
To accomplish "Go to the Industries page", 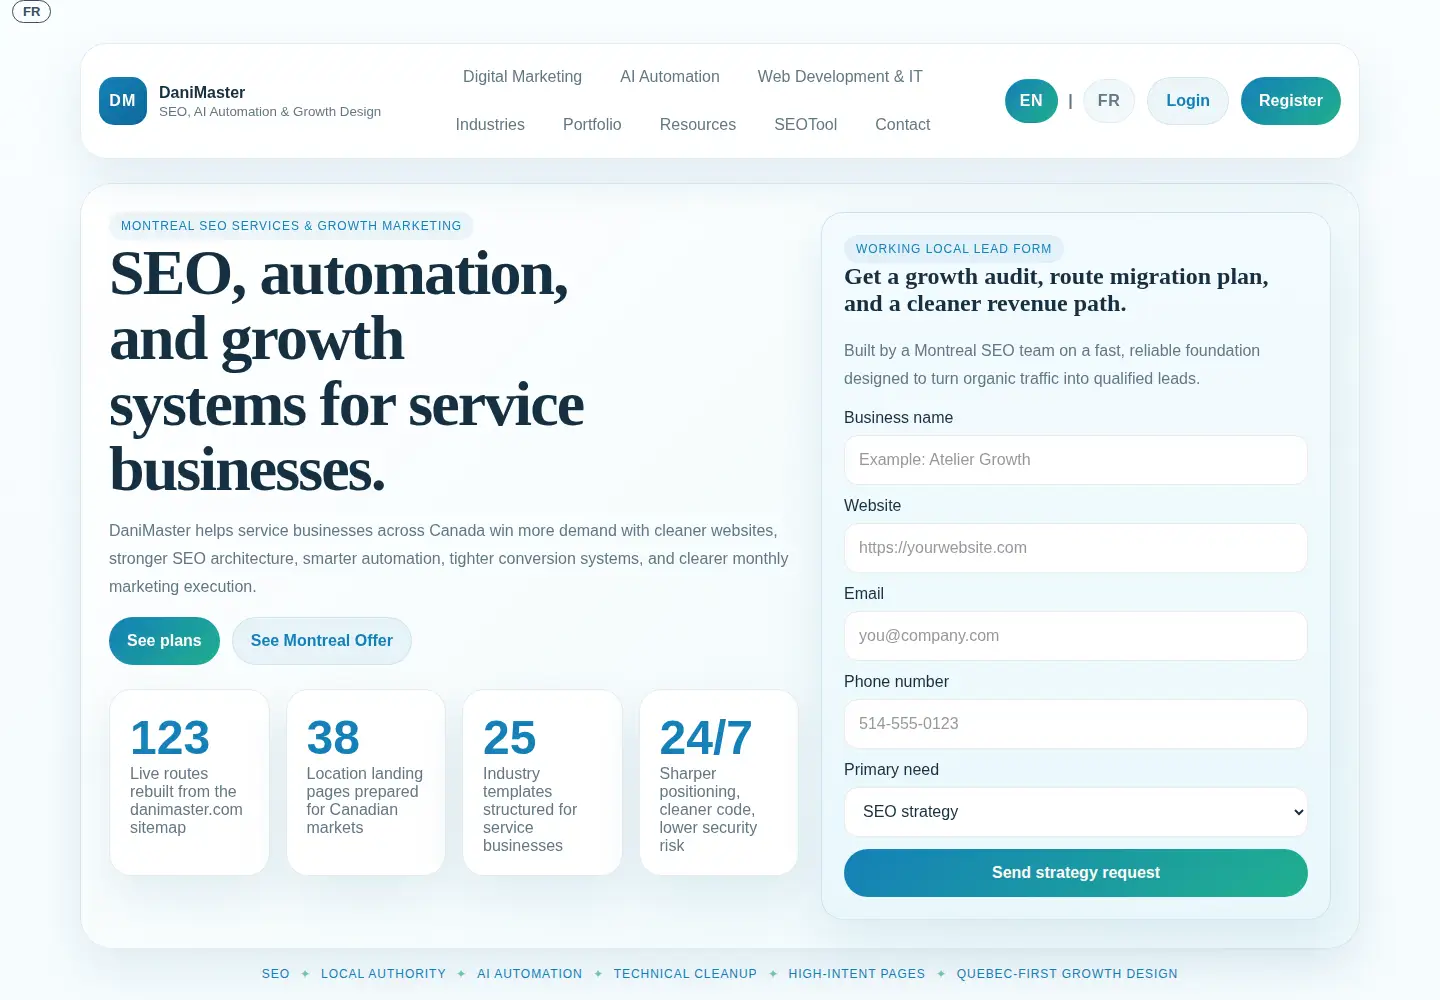I will point(490,125).
